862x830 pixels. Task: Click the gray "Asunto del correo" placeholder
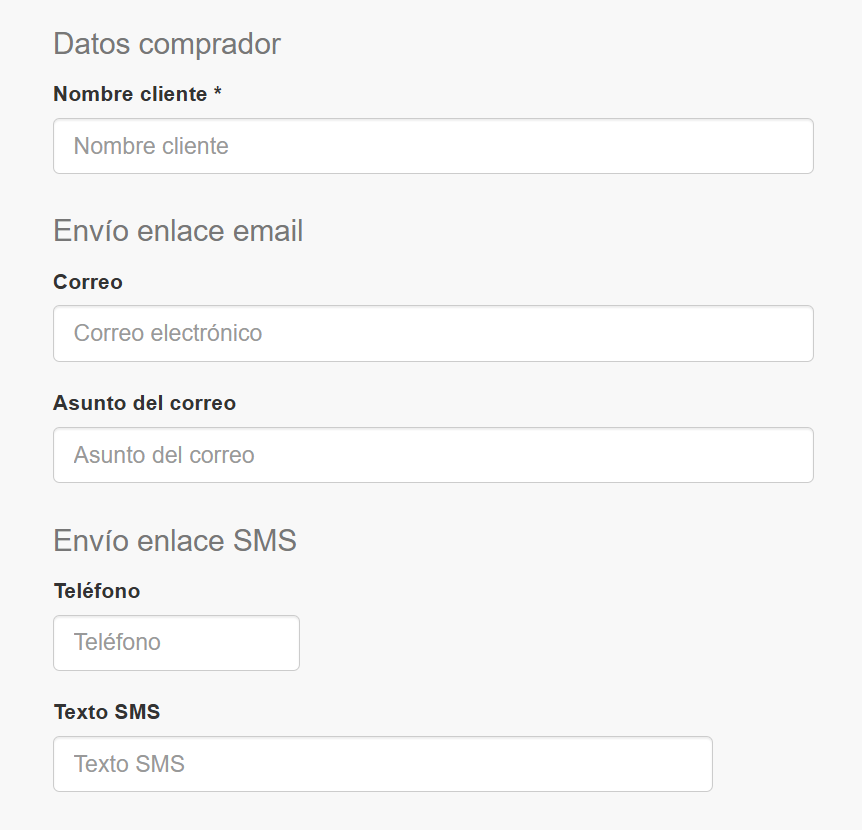pyautogui.click(x=164, y=455)
